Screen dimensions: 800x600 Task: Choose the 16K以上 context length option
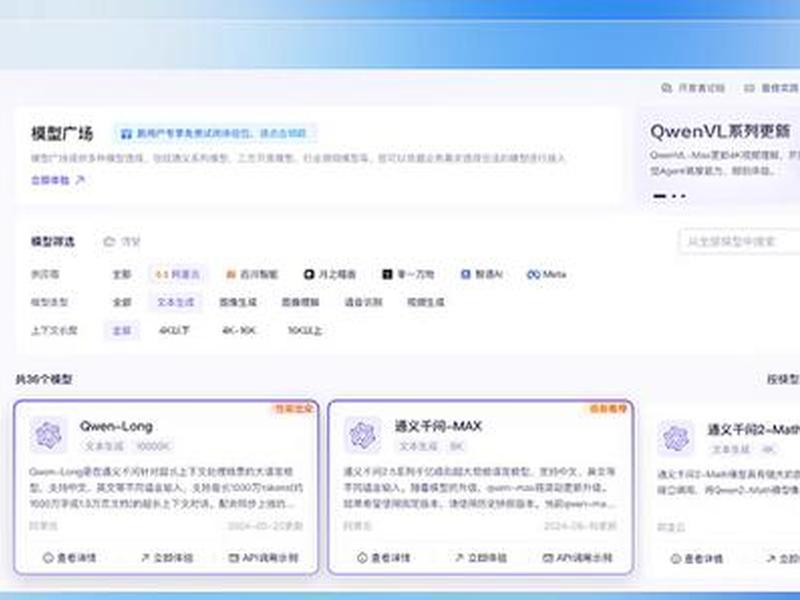pyautogui.click(x=305, y=331)
